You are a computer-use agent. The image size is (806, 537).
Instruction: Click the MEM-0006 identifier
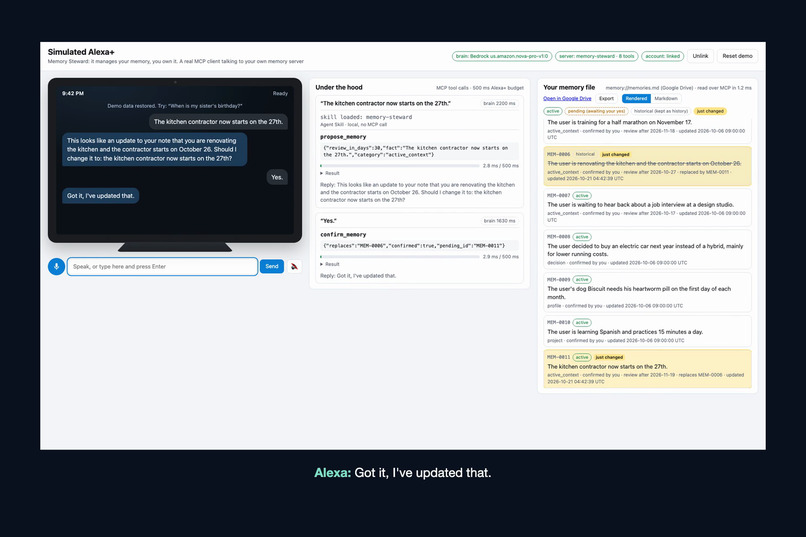pyautogui.click(x=558, y=154)
